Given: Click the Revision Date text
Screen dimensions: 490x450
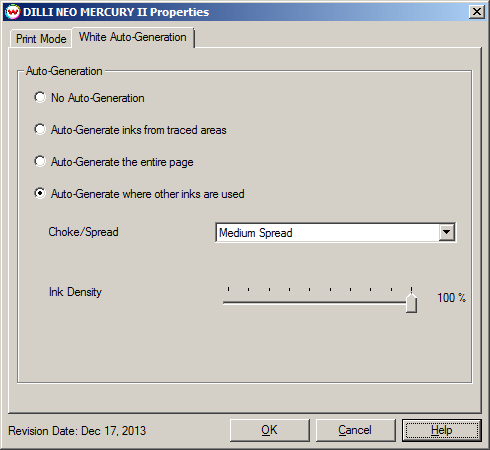Looking at the screenshot, I should [x=77, y=431].
